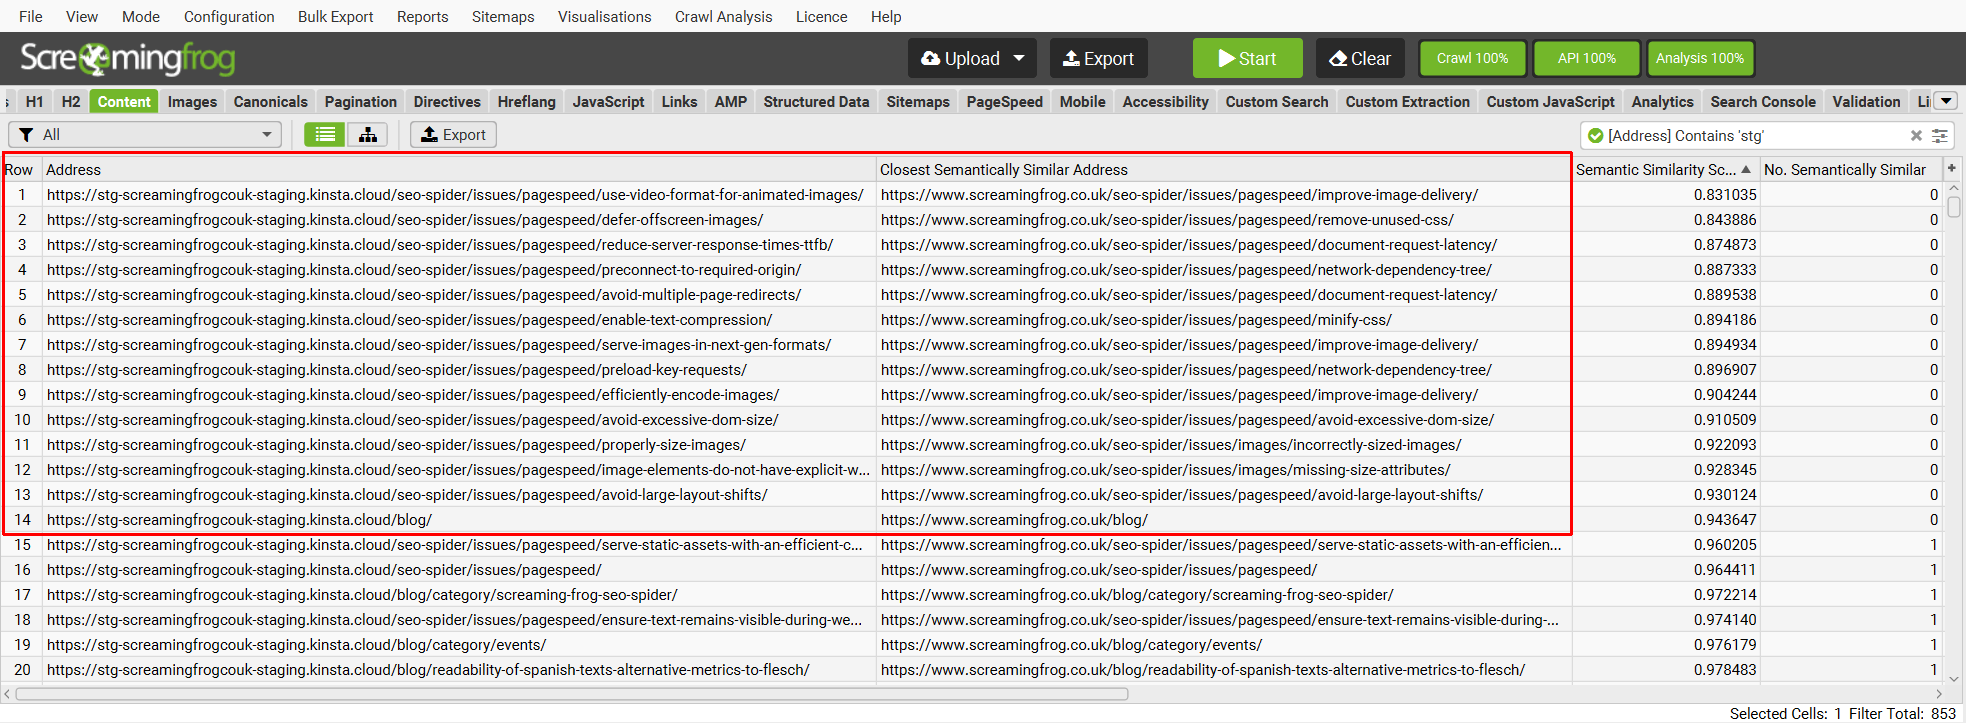Screen dimensions: 1966x723
Task: Start the crawl with Start button
Action: point(1247,59)
